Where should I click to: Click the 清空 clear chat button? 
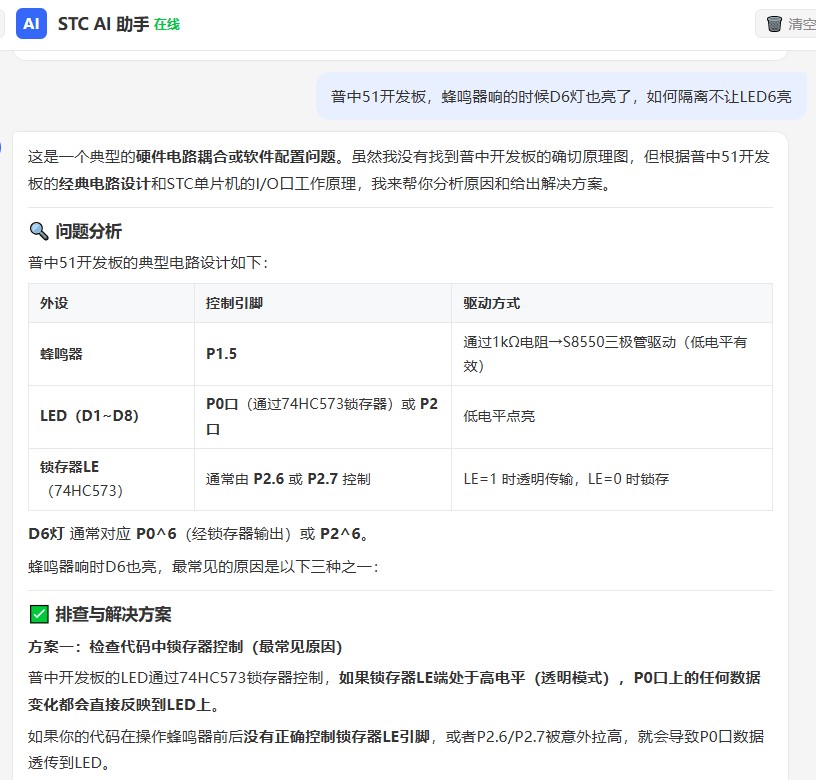tap(786, 24)
